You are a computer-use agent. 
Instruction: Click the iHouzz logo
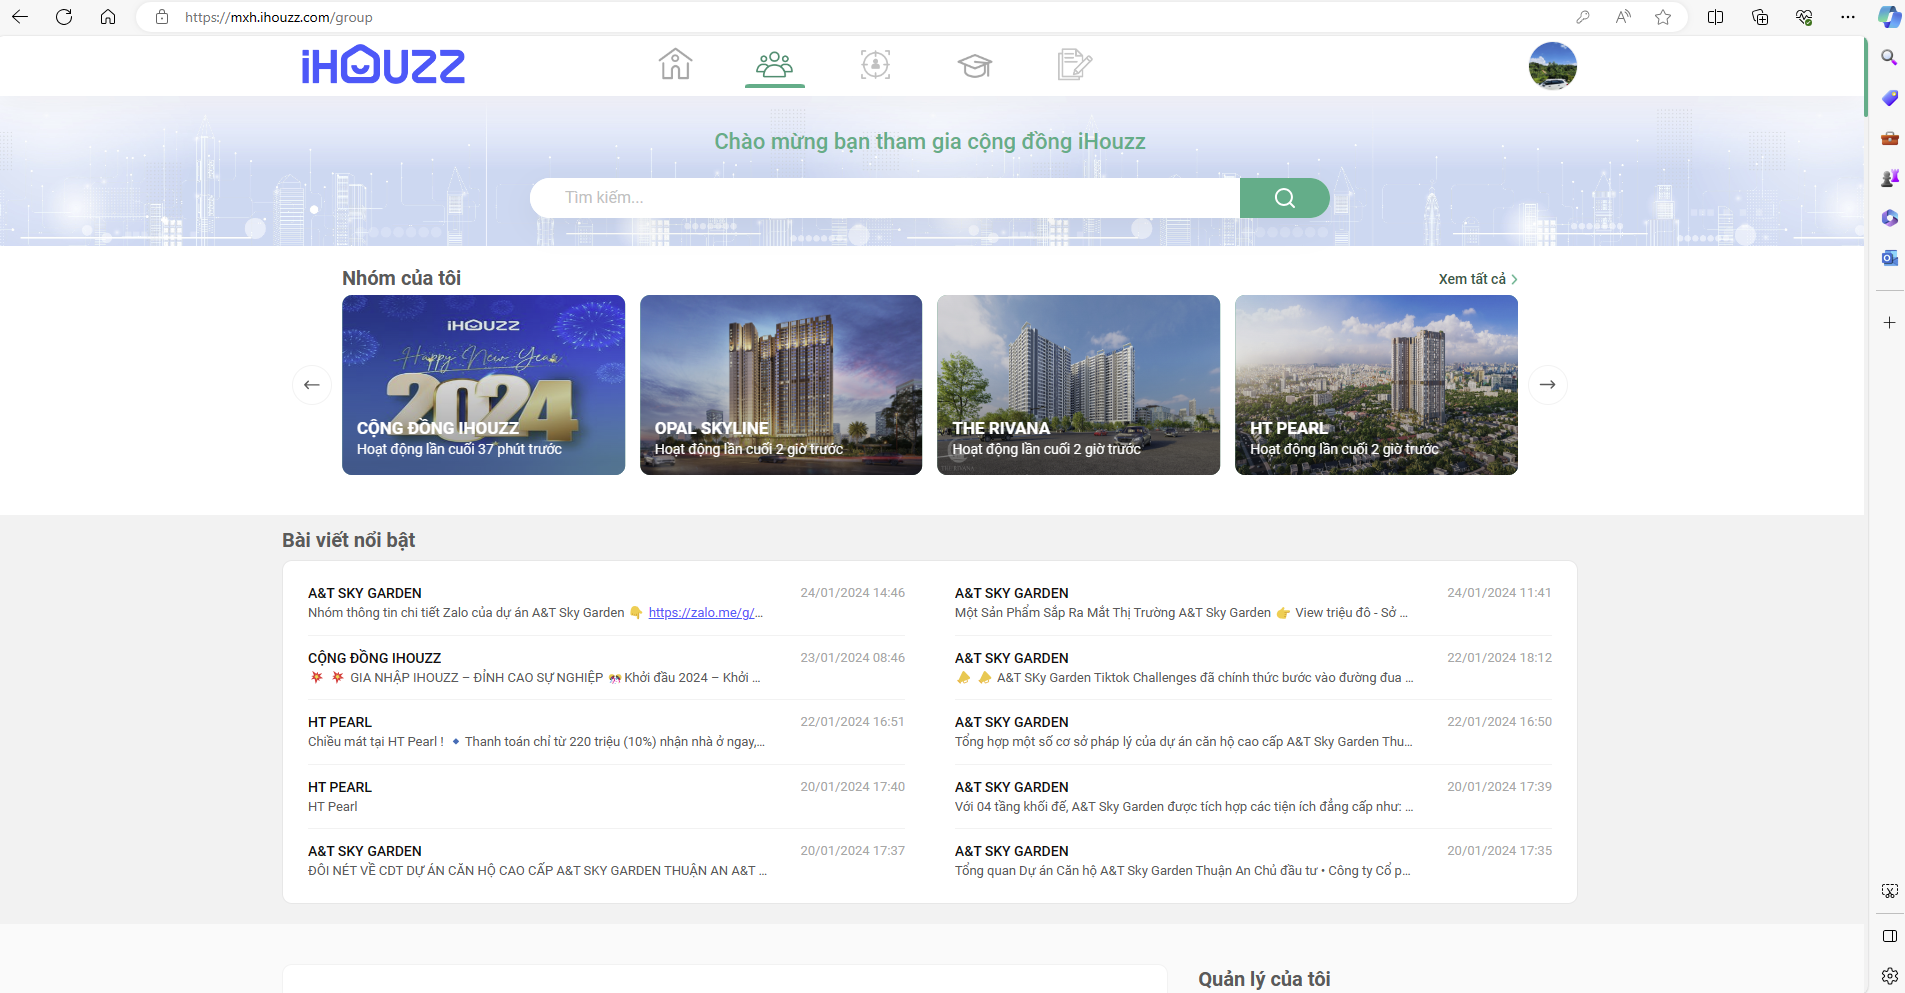tap(383, 66)
